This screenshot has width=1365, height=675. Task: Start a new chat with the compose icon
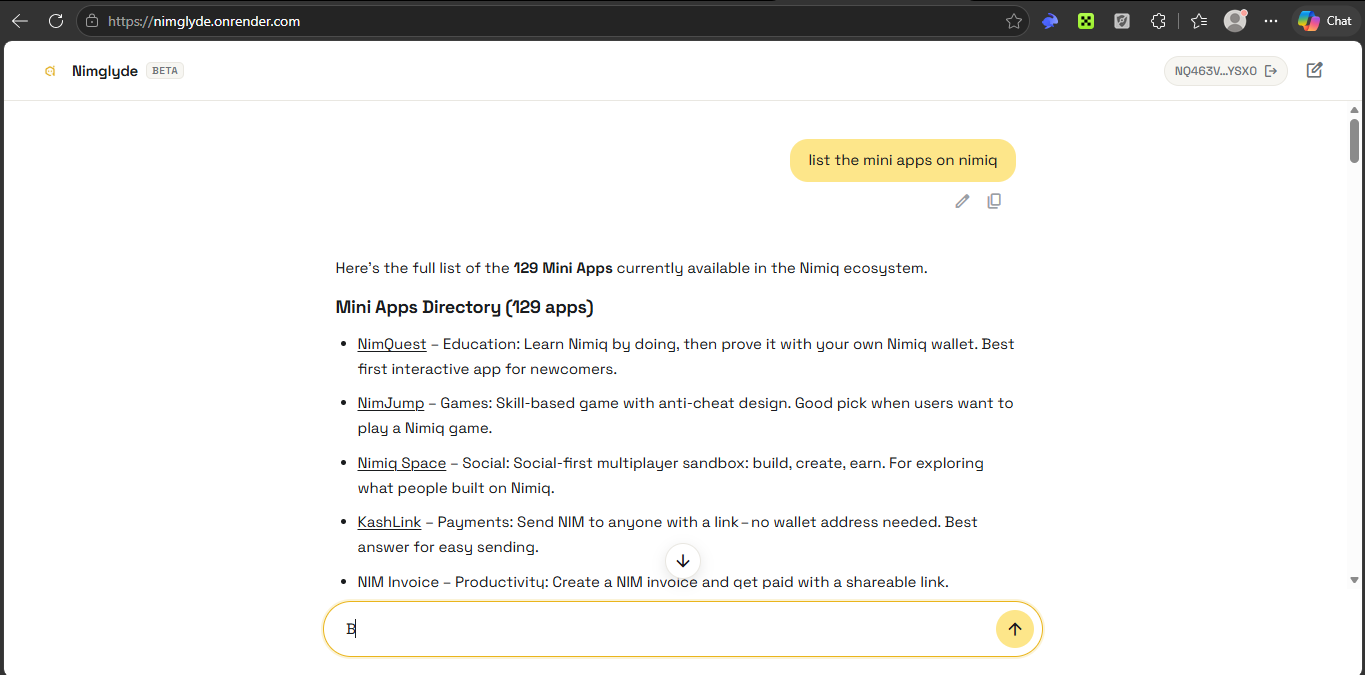[x=1315, y=70]
